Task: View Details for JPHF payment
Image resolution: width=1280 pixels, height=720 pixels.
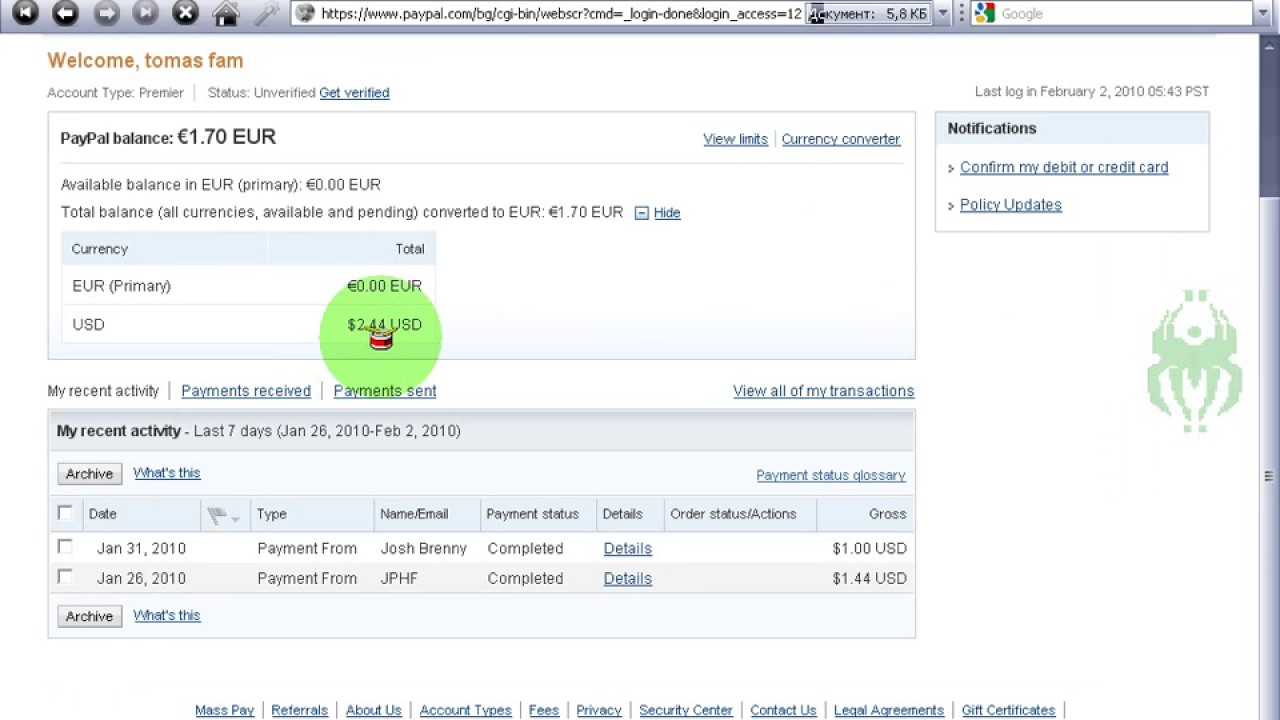Action: [x=628, y=579]
